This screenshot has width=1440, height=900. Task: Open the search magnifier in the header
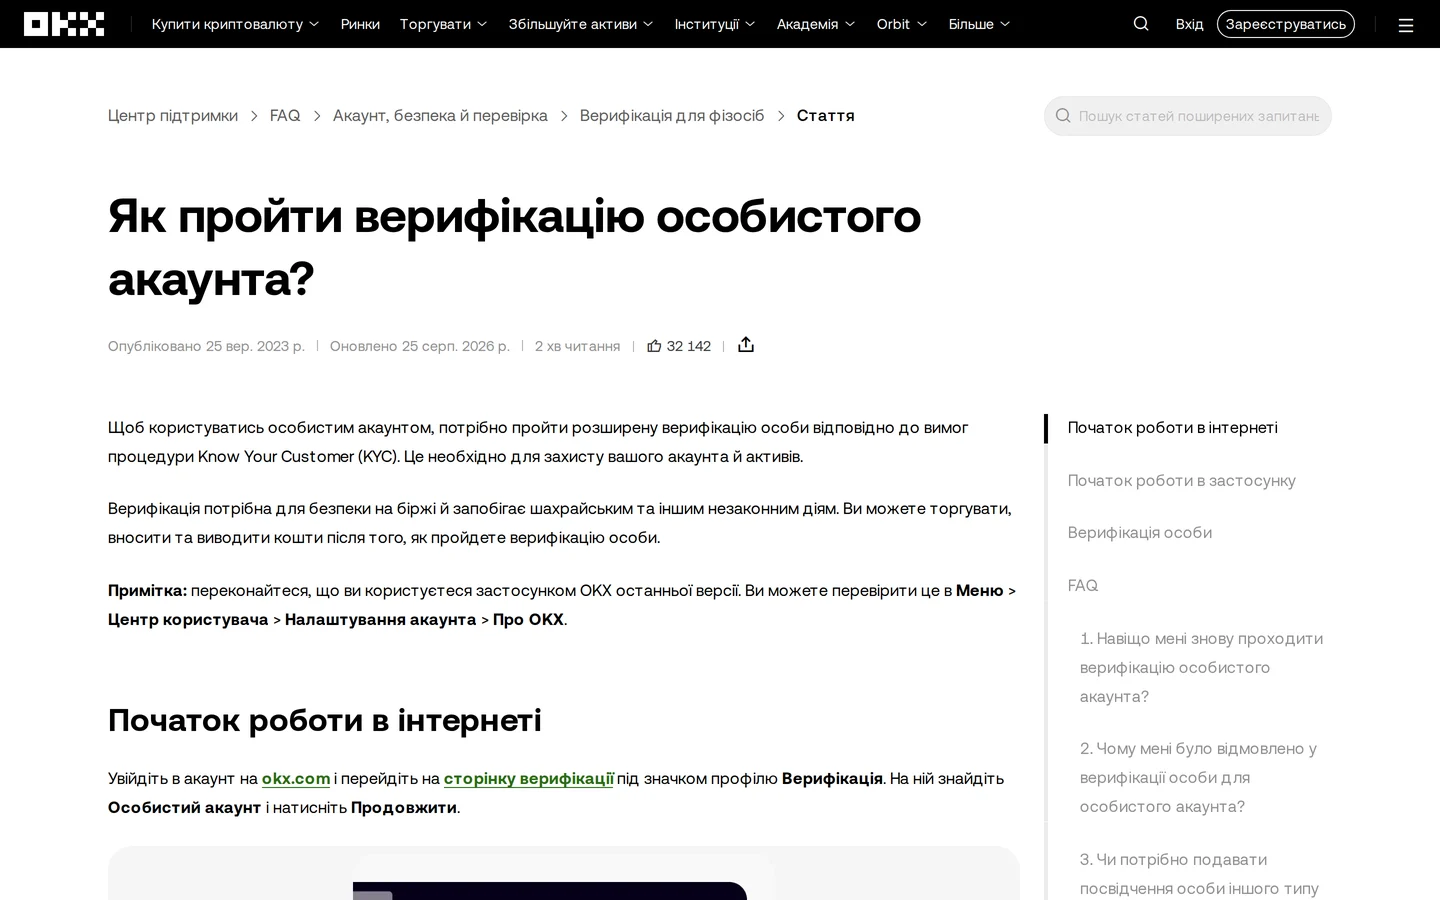click(x=1141, y=24)
